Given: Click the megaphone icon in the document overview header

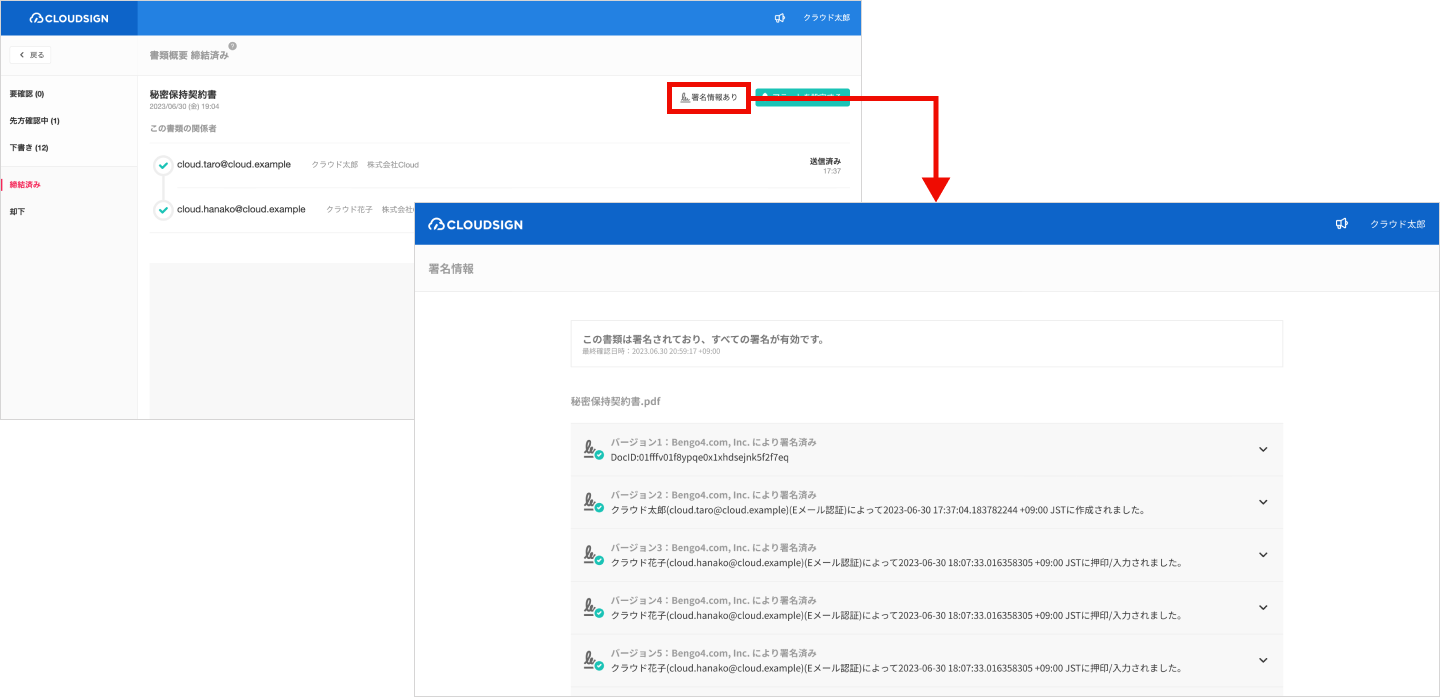Looking at the screenshot, I should pos(780,18).
